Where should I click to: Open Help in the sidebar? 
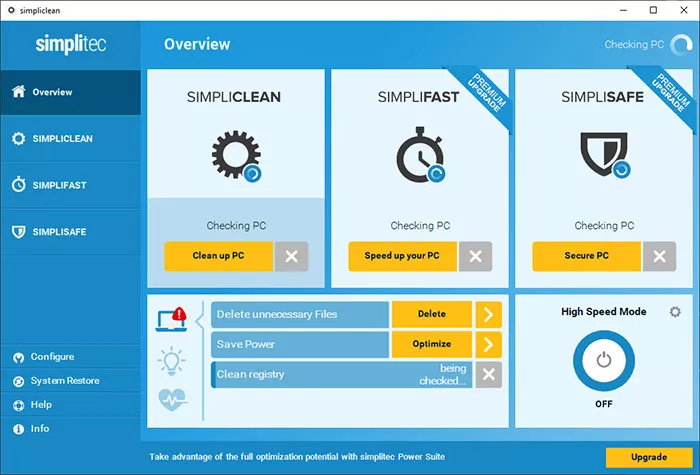71,405
